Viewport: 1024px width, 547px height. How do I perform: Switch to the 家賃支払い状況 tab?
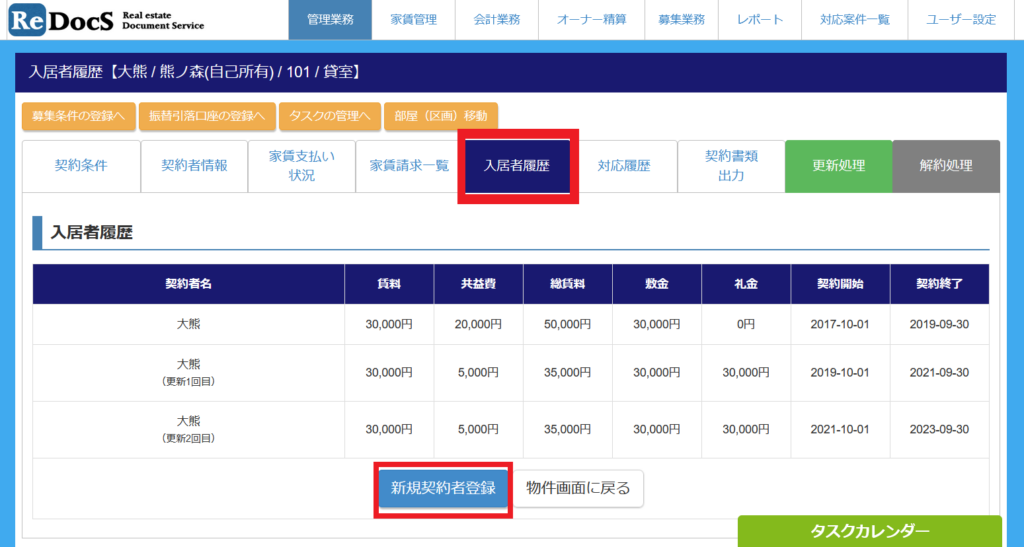302,166
